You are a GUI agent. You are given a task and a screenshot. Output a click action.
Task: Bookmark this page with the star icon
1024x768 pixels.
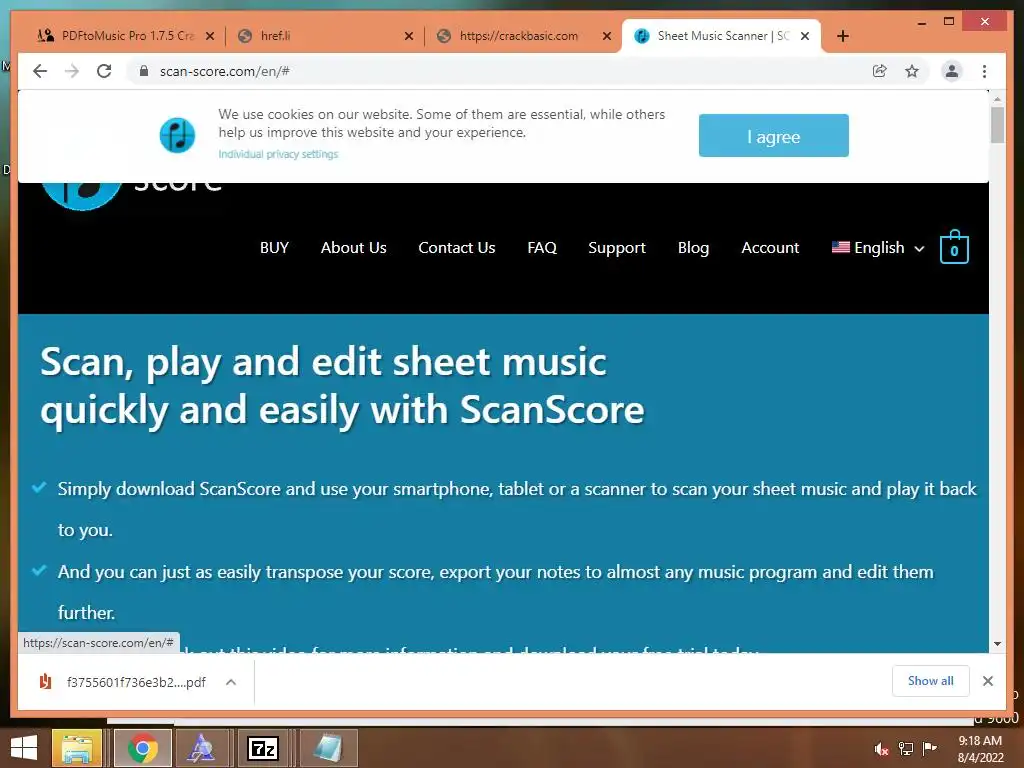[x=912, y=71]
